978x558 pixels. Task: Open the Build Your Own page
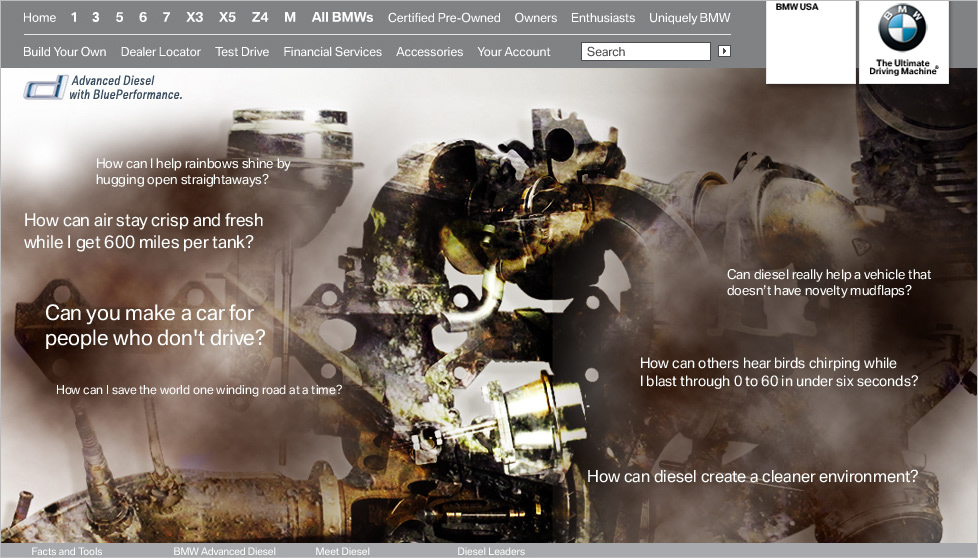(65, 52)
